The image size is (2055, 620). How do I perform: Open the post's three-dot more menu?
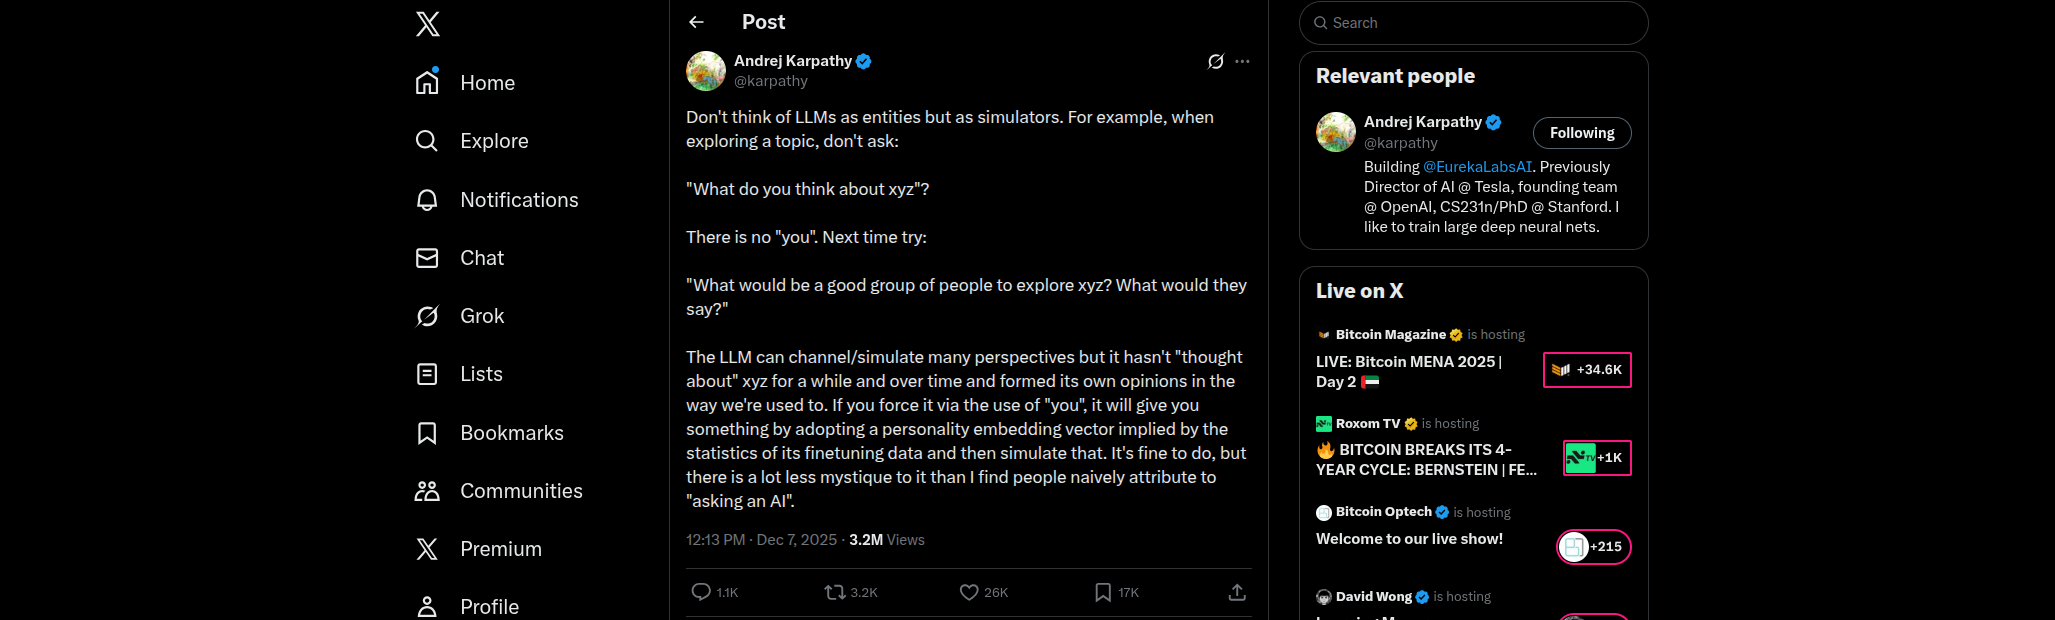tap(1242, 61)
